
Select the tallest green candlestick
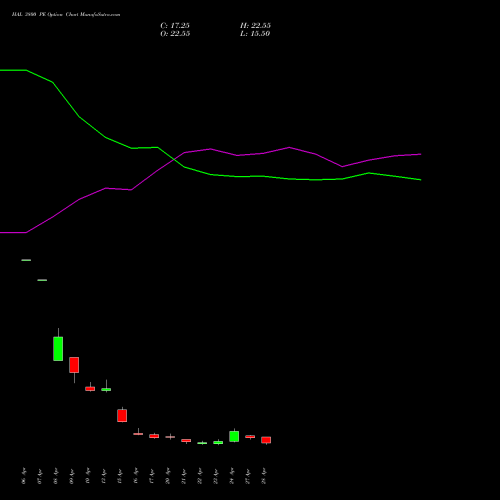click(58, 348)
